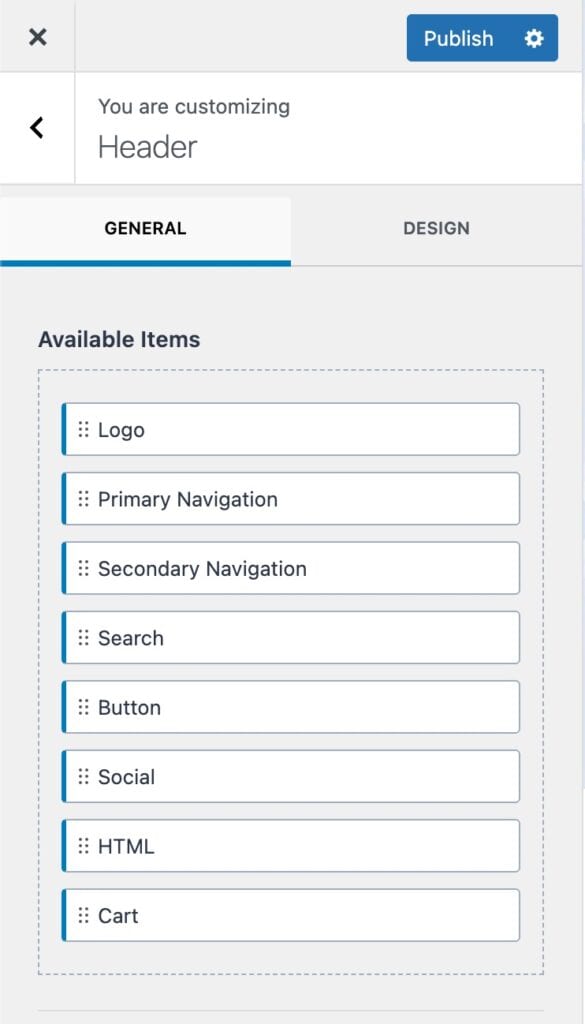The width and height of the screenshot is (585, 1024).
Task: Click the drag handle on the Social item
Action: pos(85,776)
